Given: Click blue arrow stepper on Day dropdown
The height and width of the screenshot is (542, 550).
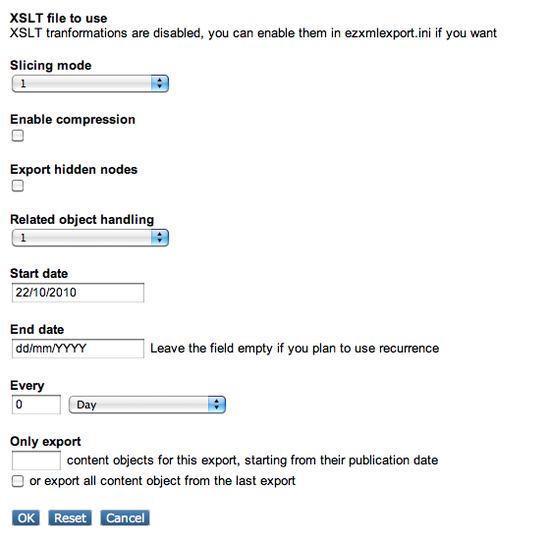Looking at the screenshot, I should pos(216,405).
